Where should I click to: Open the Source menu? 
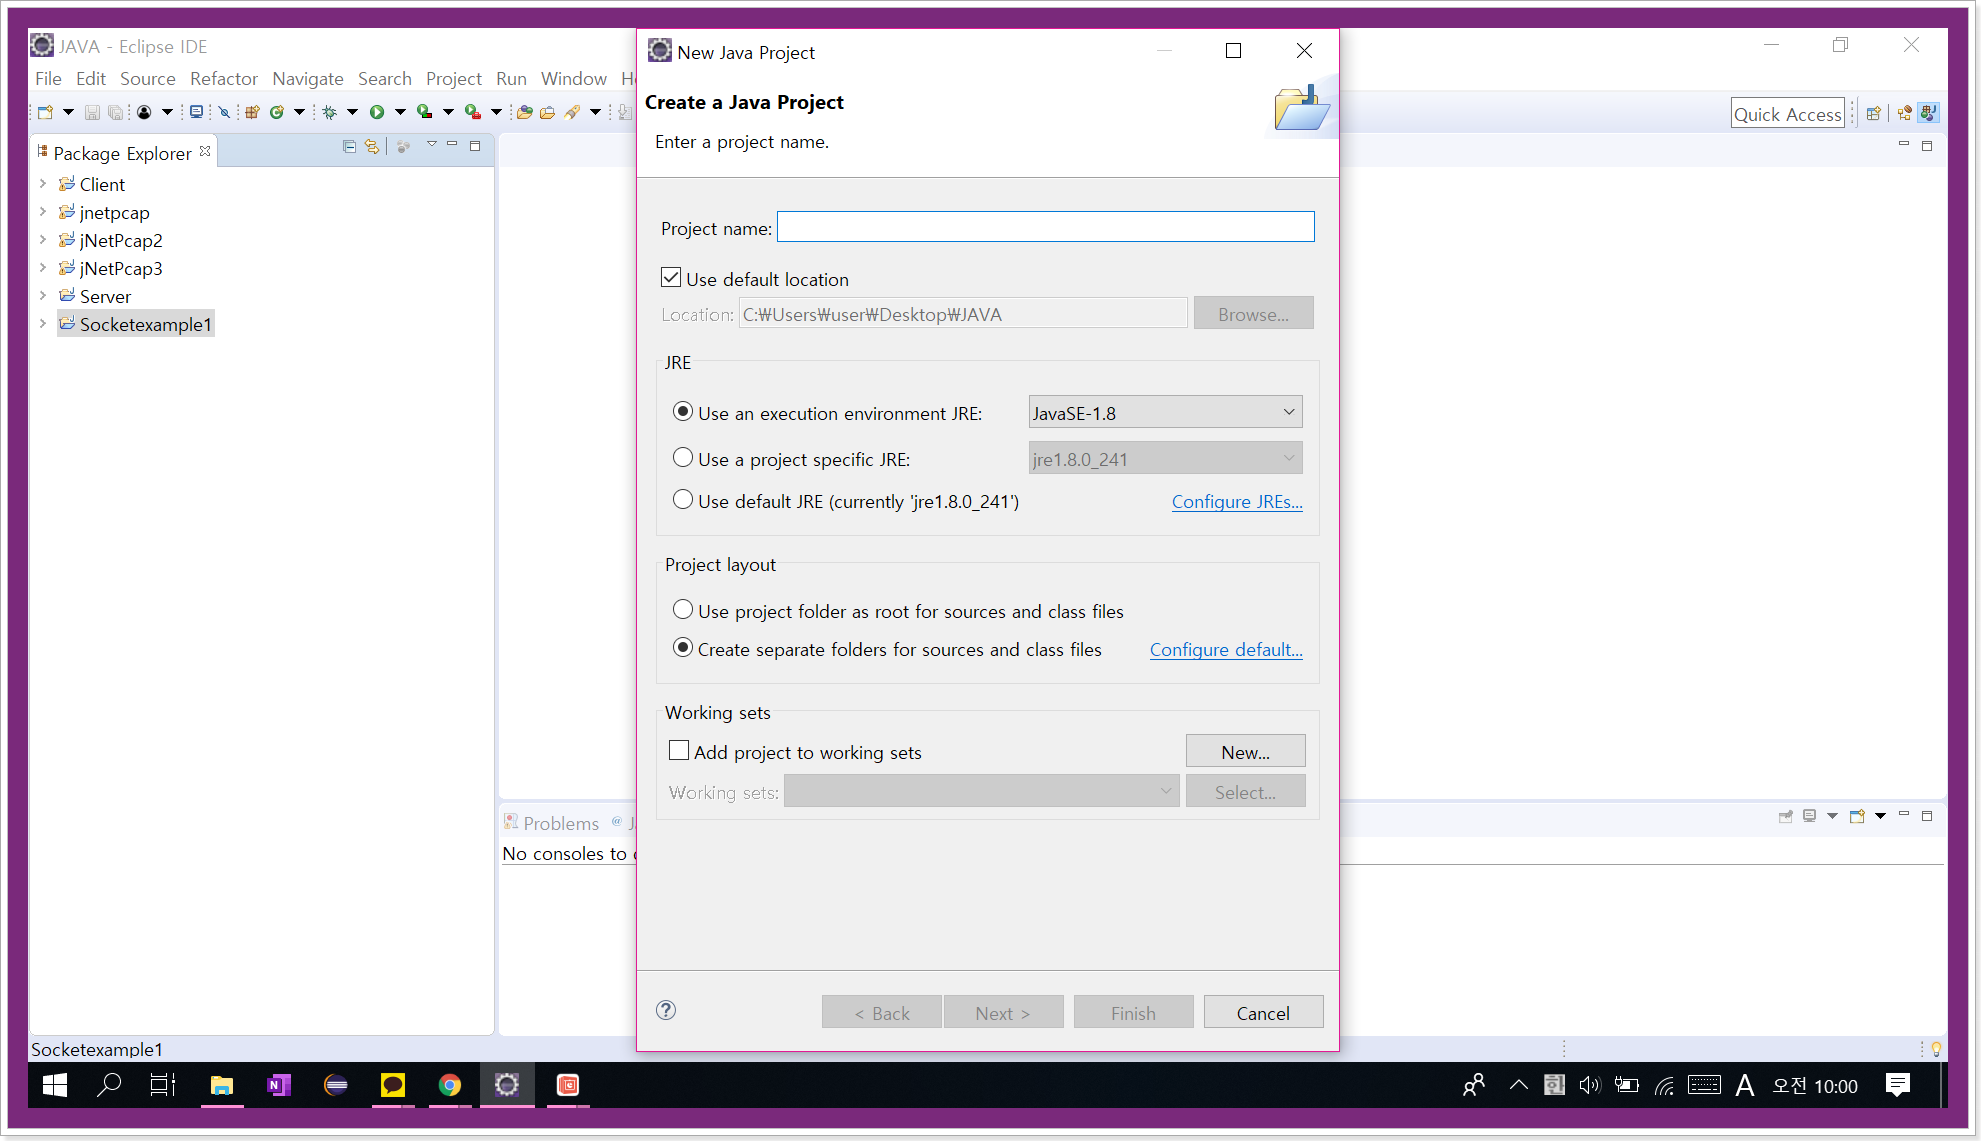point(148,78)
